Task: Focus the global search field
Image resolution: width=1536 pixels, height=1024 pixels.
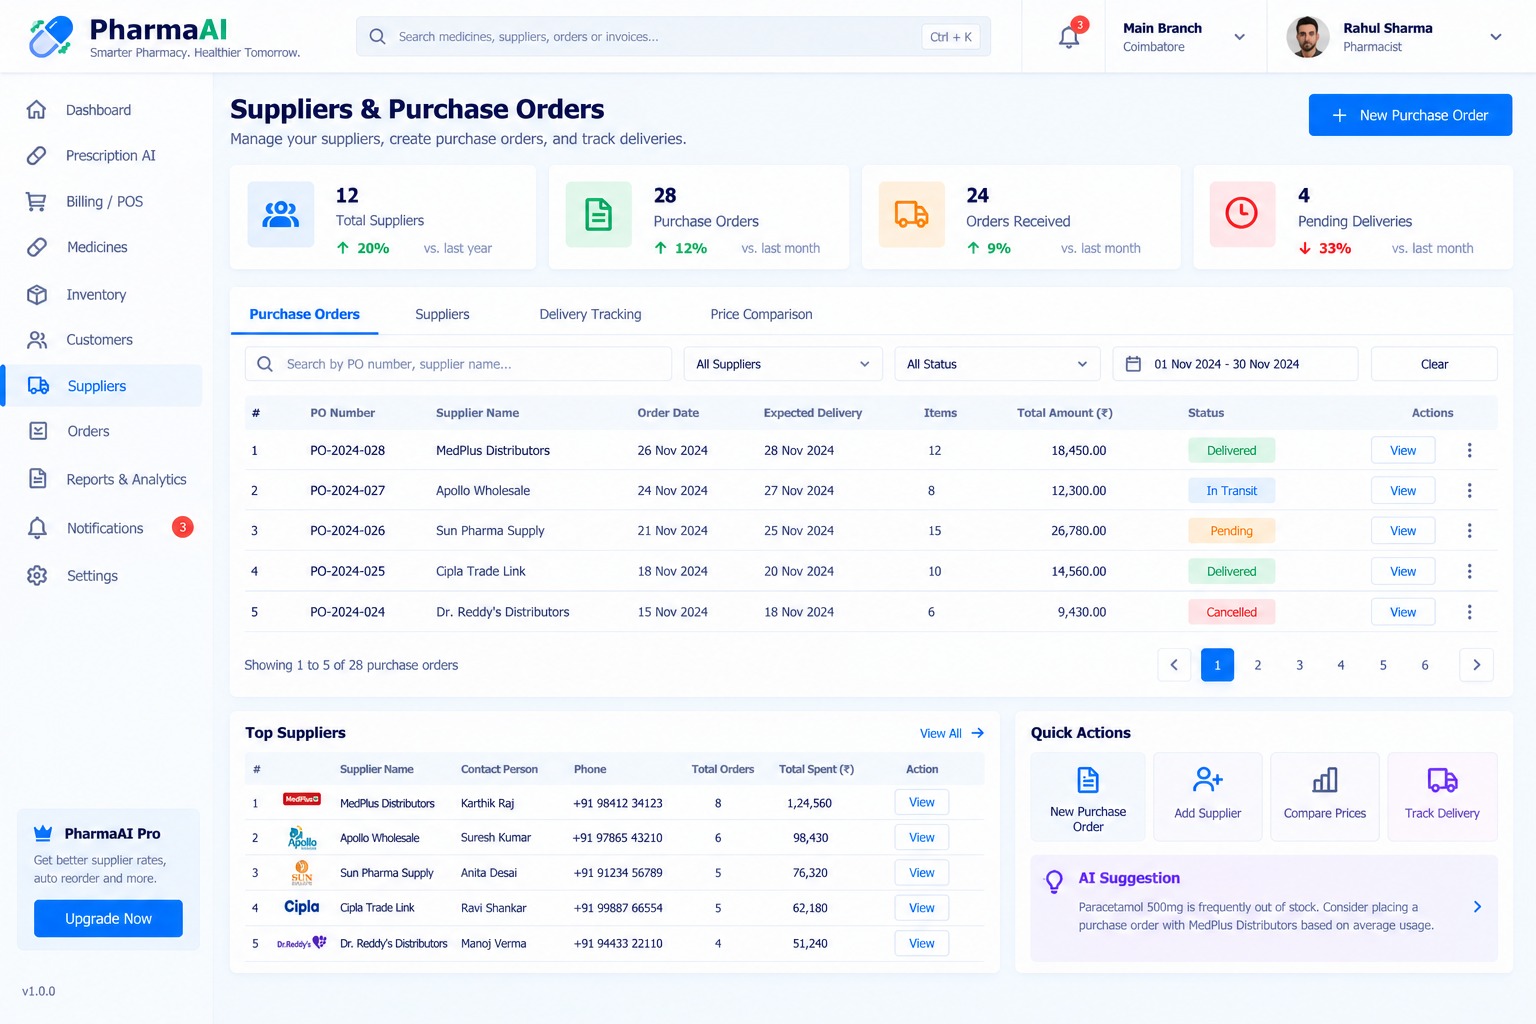Action: tap(673, 37)
